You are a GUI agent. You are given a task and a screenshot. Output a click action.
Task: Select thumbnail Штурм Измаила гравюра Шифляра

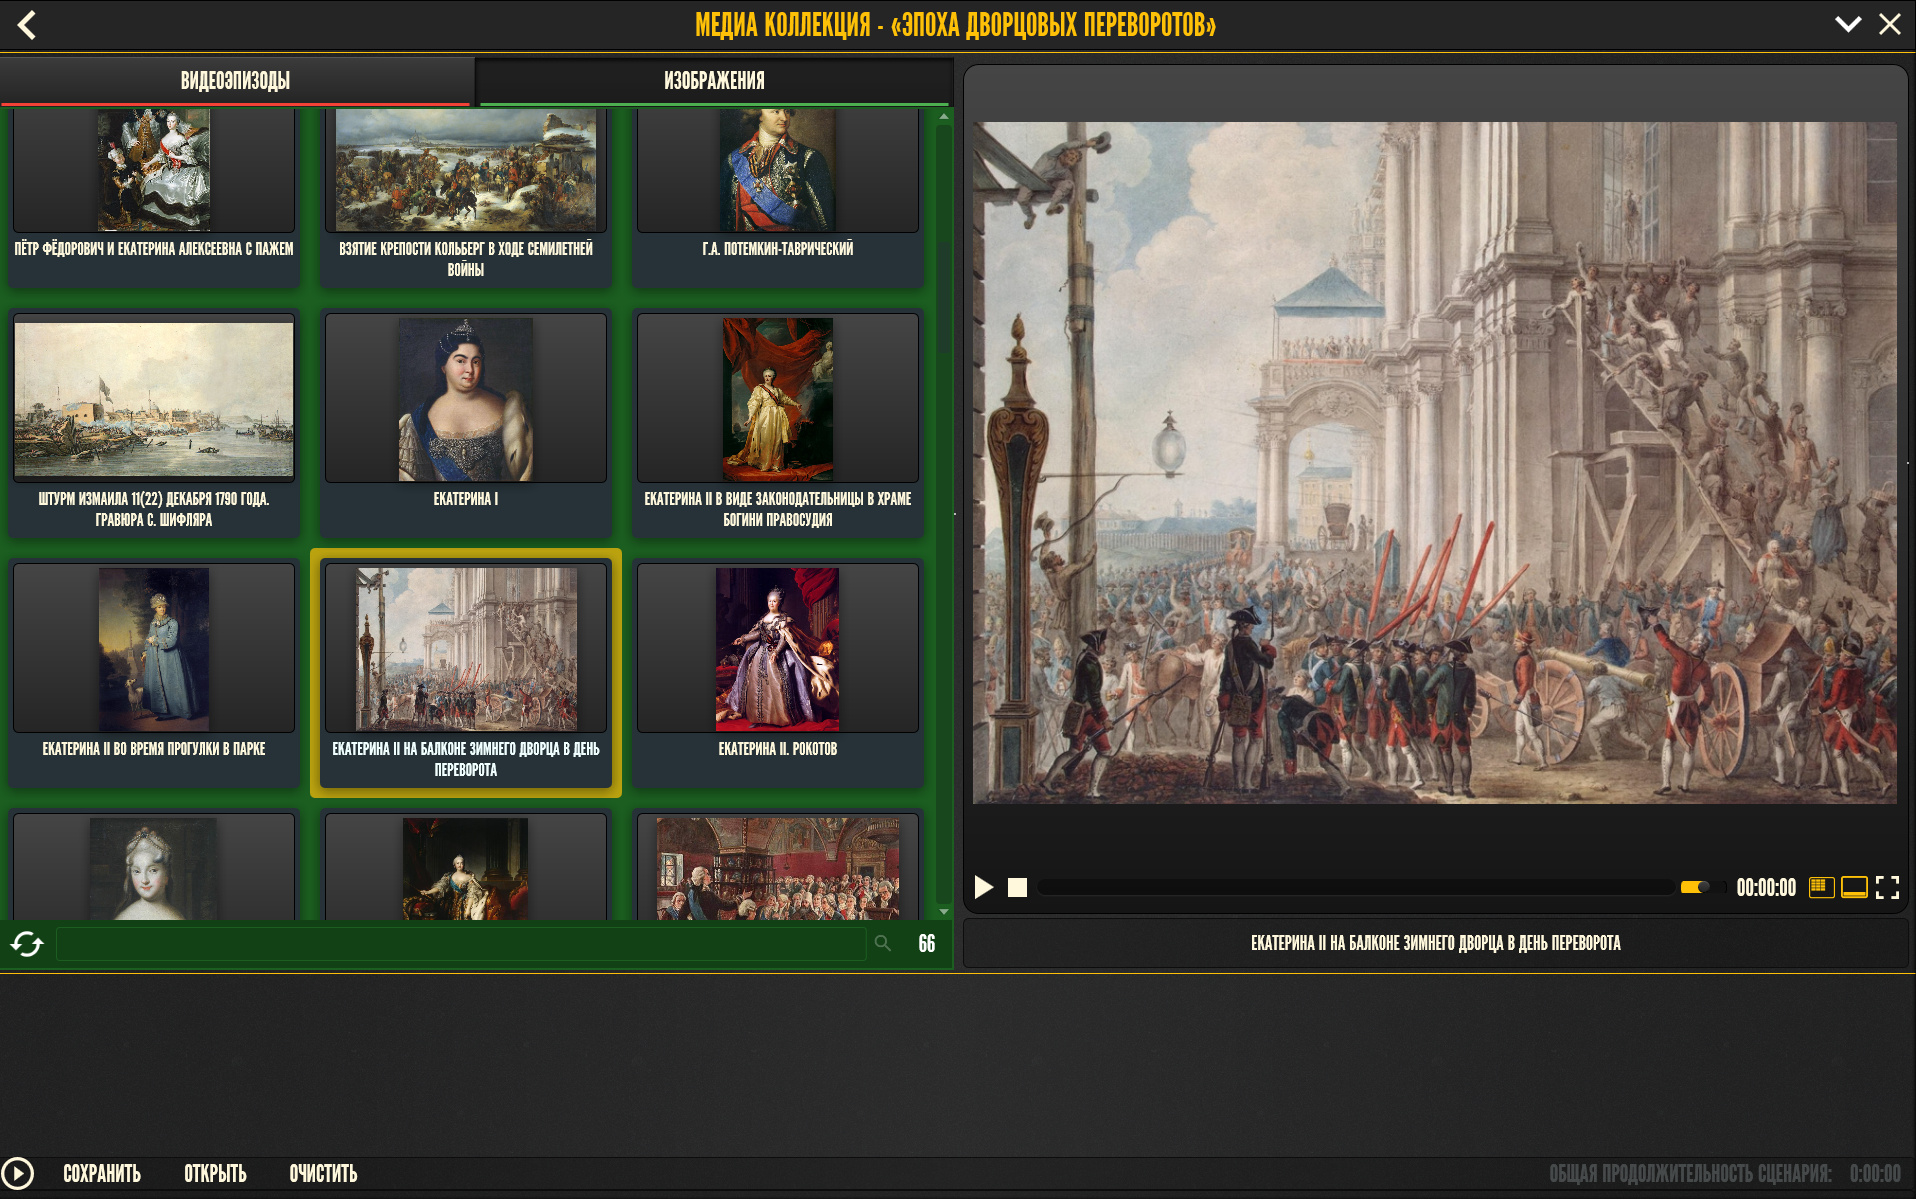(x=154, y=423)
